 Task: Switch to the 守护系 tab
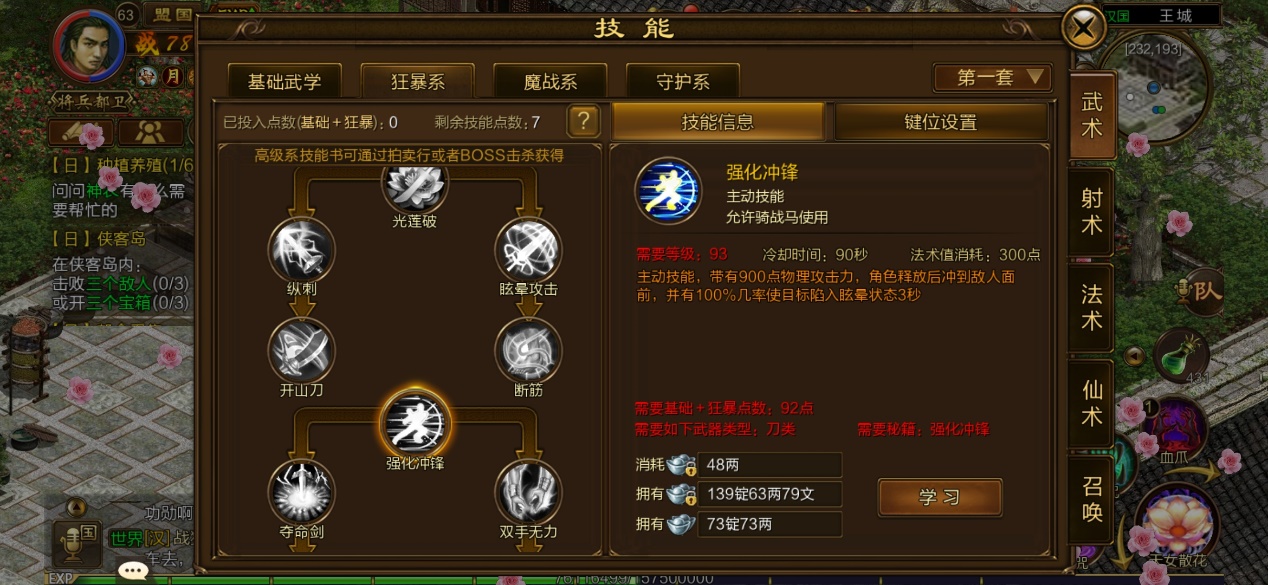coord(683,81)
